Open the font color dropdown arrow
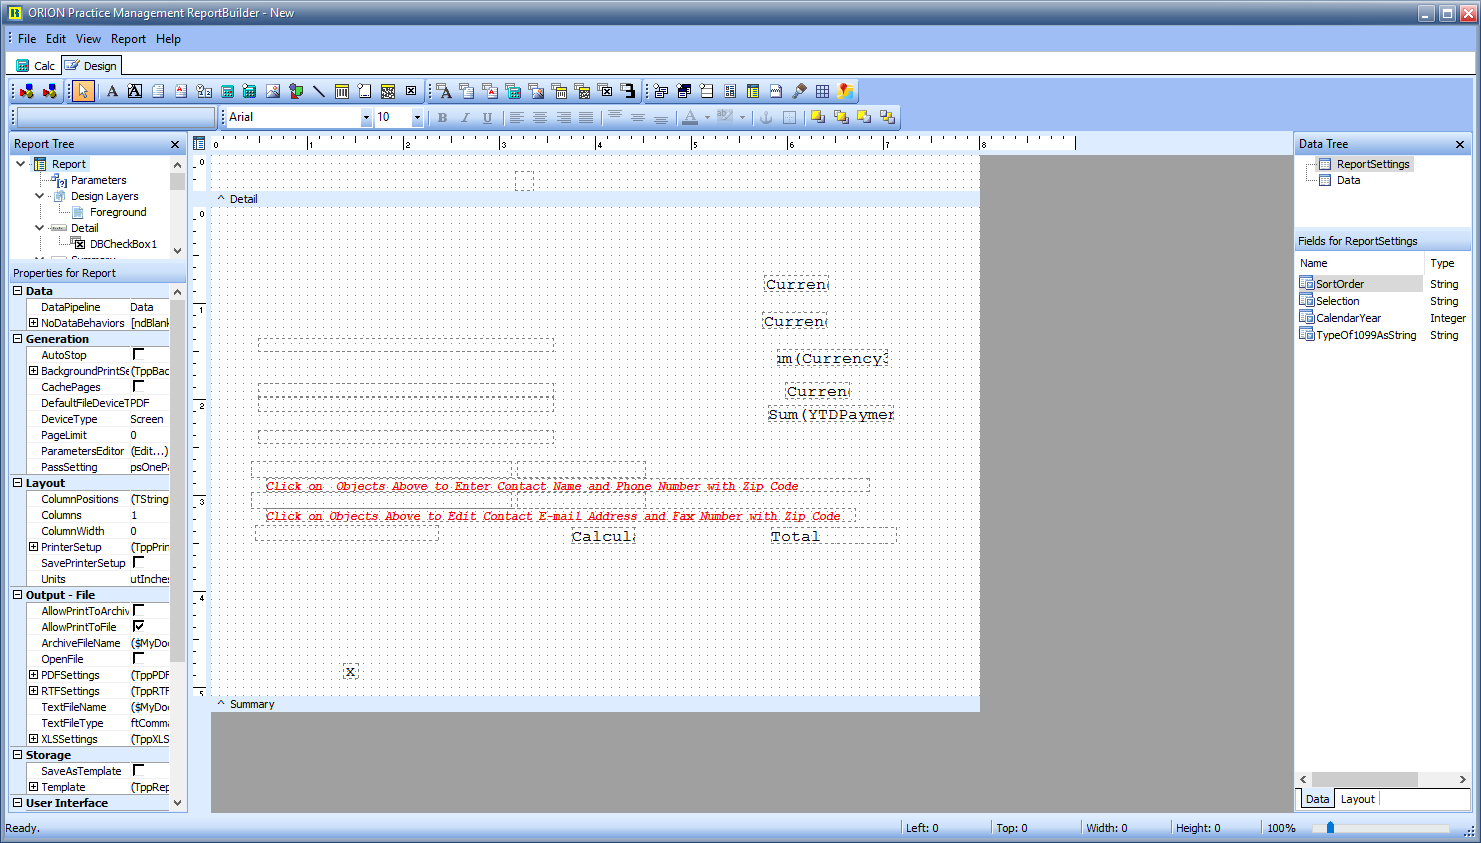This screenshot has width=1481, height=843. click(x=707, y=117)
